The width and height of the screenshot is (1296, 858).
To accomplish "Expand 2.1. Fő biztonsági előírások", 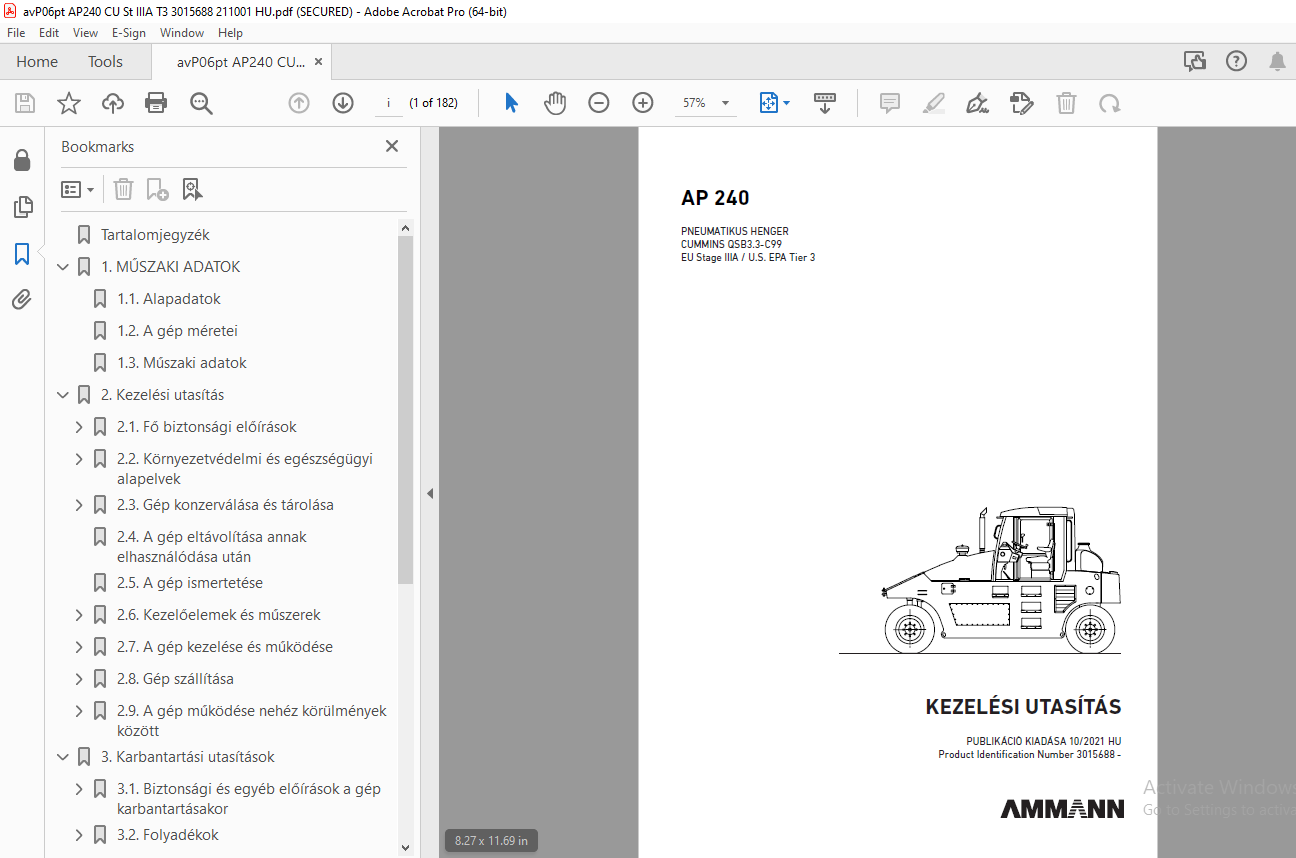I will point(79,427).
